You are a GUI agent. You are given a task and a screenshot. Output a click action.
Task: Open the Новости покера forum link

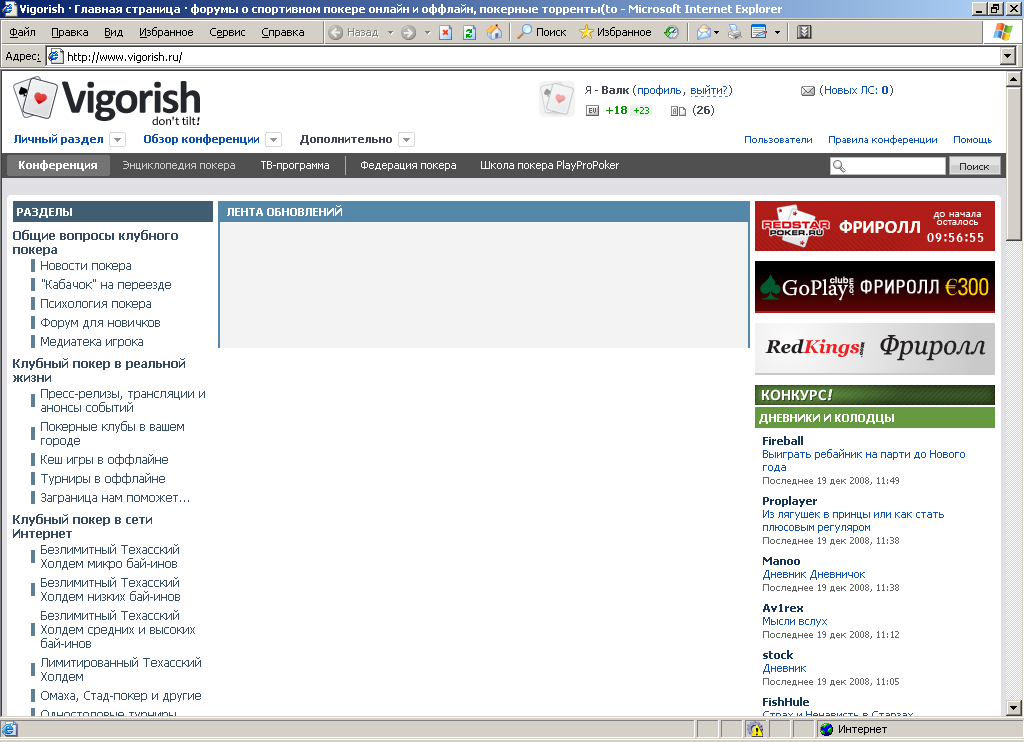point(86,266)
